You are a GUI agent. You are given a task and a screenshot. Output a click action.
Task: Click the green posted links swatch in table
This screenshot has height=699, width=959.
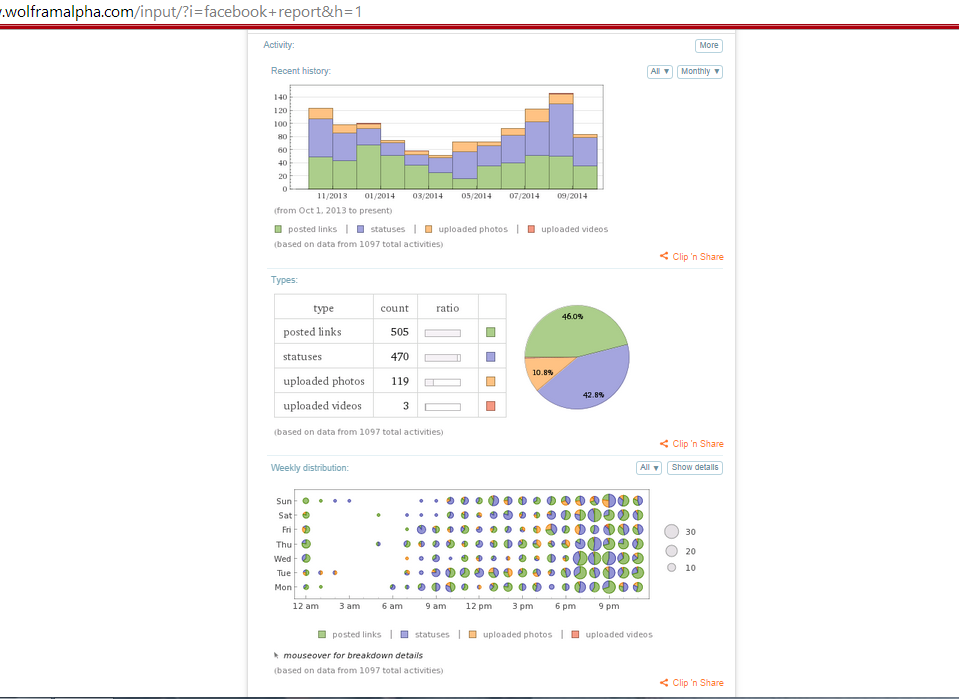(490, 332)
